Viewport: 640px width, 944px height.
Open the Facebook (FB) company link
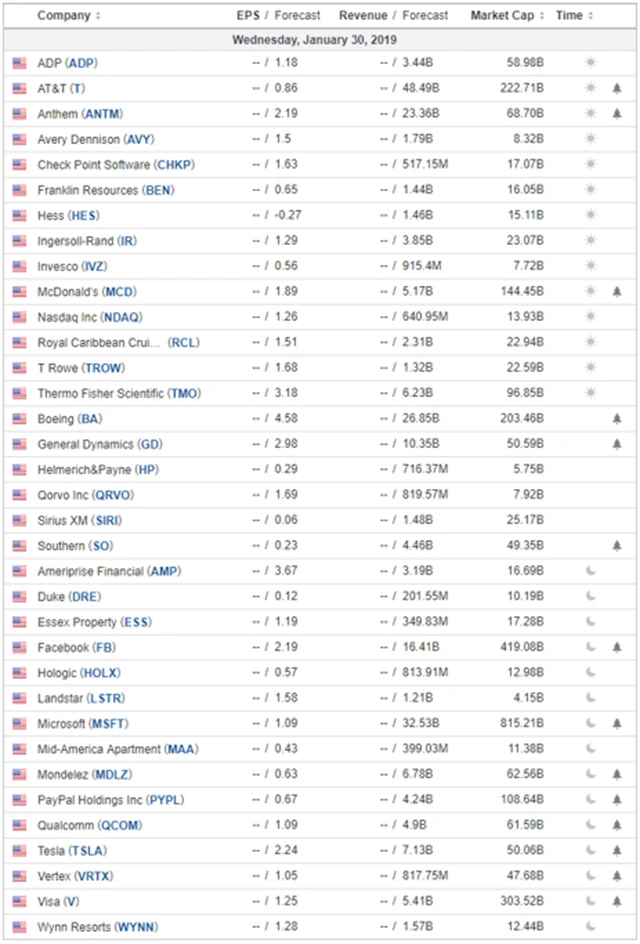82,648
